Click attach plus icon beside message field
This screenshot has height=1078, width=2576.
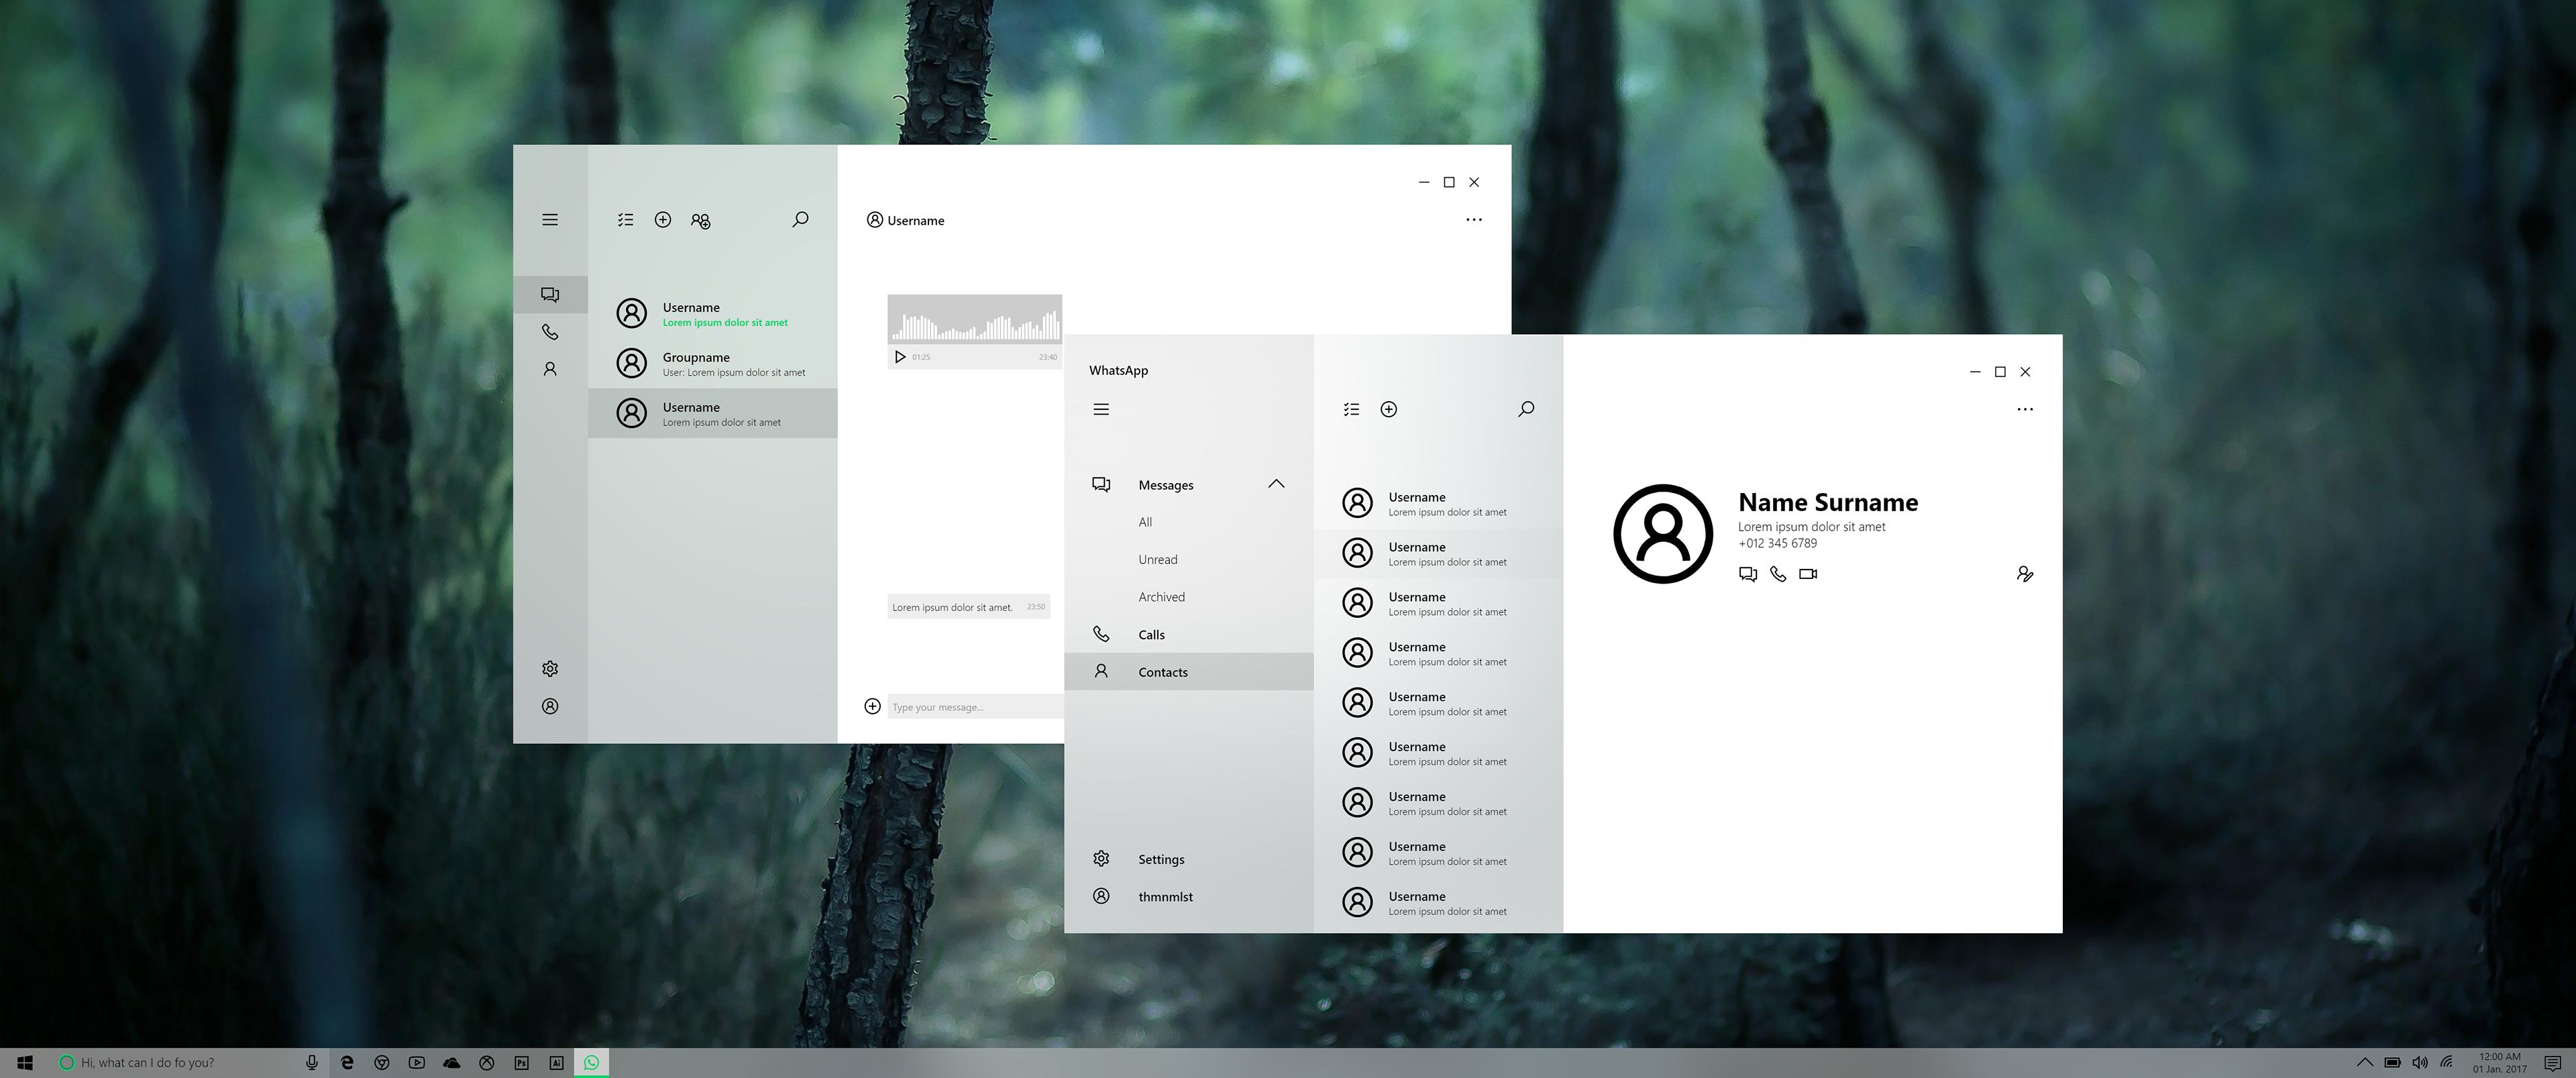tap(872, 707)
